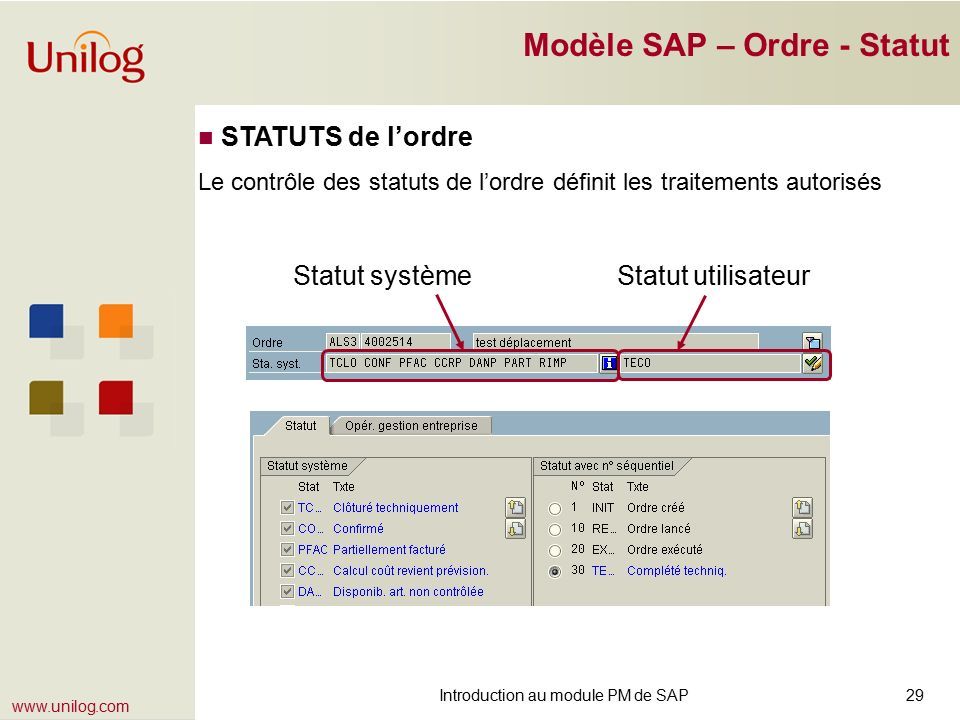Select the Ordre créé radio button
Viewport: 960px width, 720px height.
[x=555, y=509]
